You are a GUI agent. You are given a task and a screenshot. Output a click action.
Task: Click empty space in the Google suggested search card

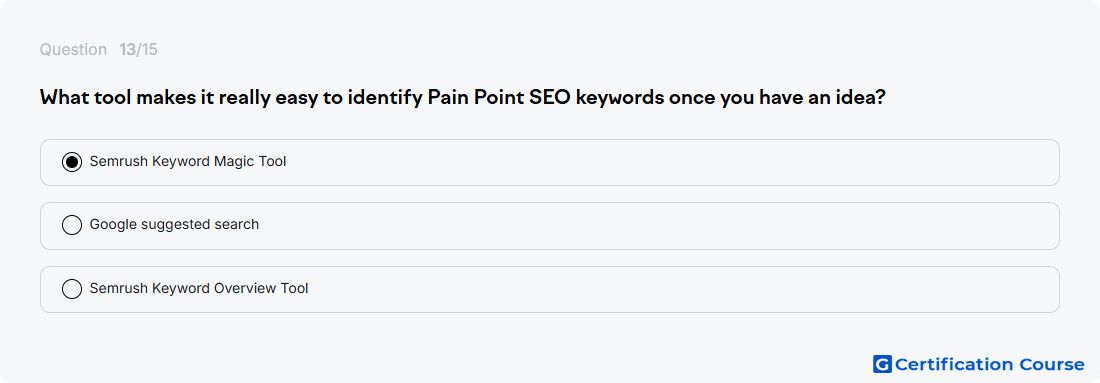pos(666,226)
